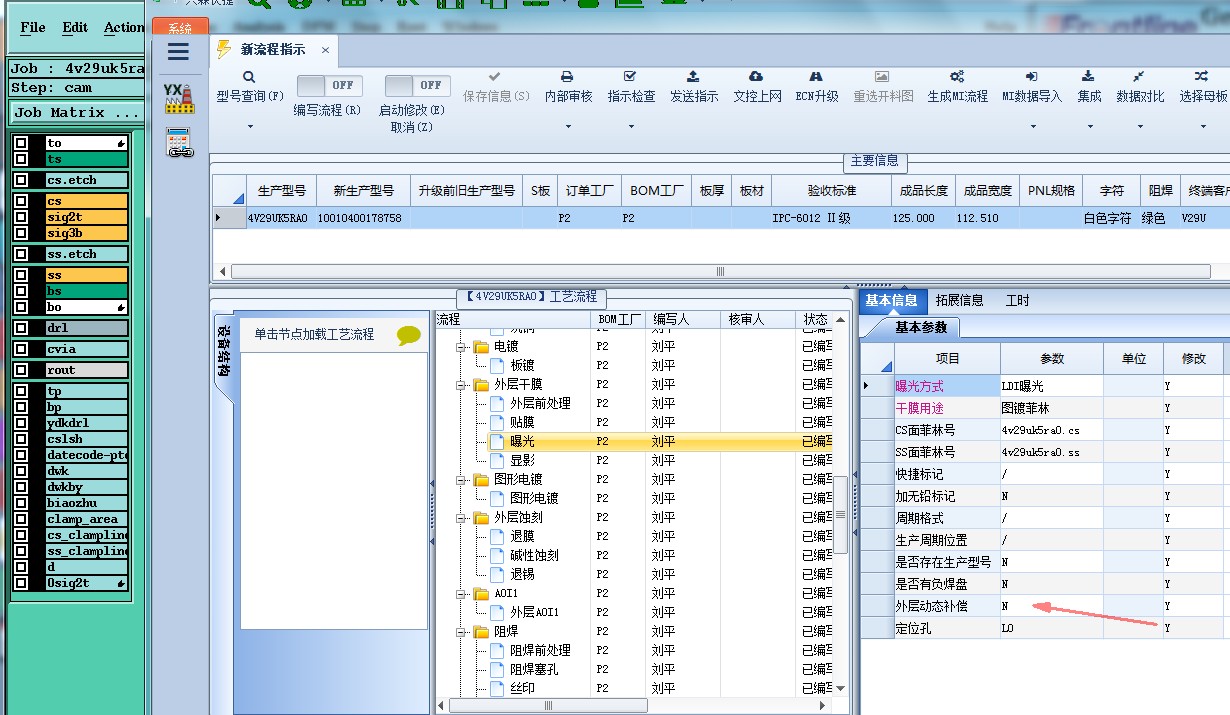Viewport: 1230px width, 715px height.
Task: Click the 外层干膜 folder icon
Action: (482, 384)
